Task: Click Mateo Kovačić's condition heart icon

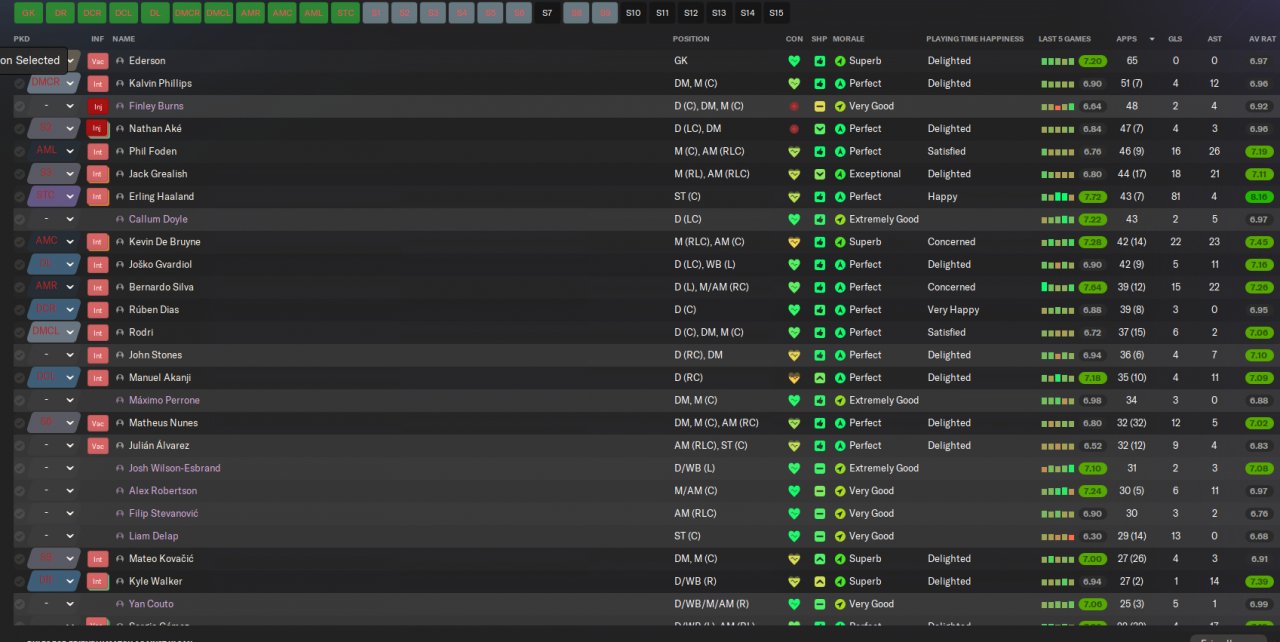Action: [794, 559]
